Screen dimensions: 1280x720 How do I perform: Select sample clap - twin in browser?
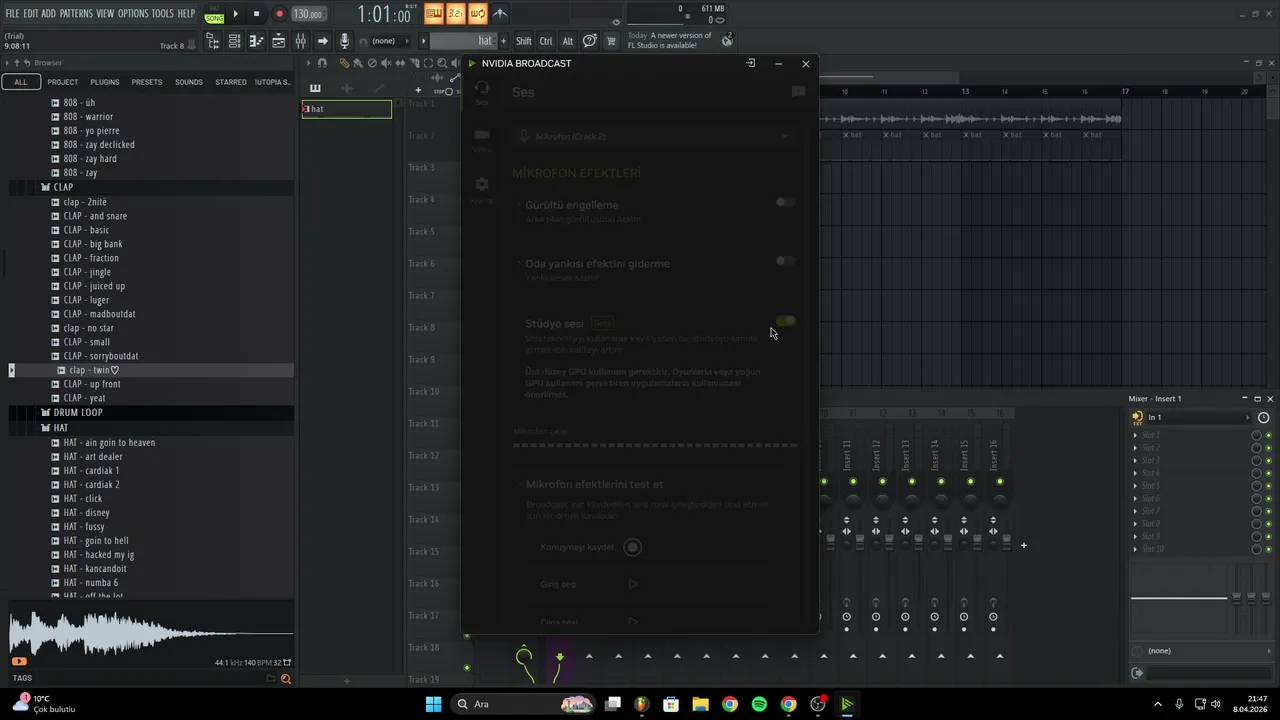click(x=94, y=370)
